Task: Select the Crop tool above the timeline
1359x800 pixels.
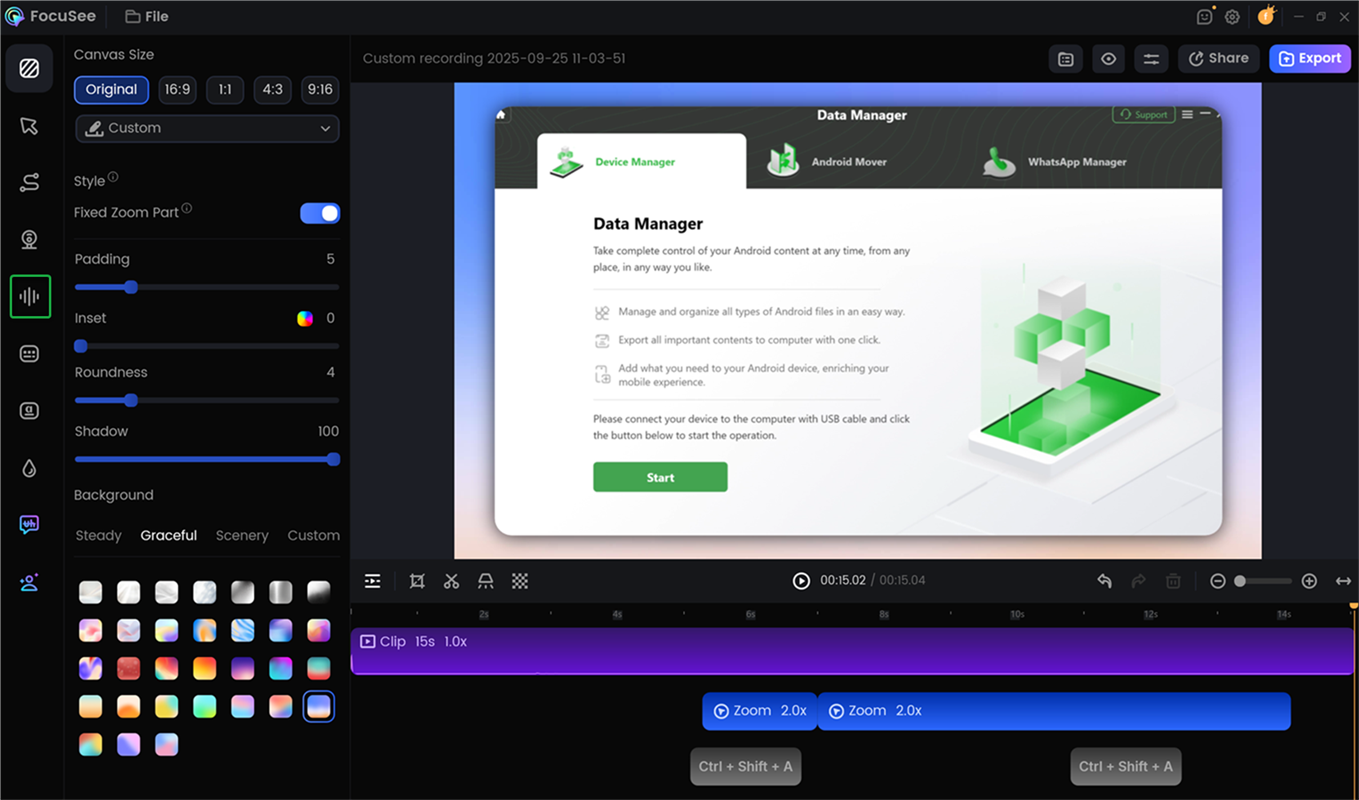Action: pyautogui.click(x=417, y=580)
